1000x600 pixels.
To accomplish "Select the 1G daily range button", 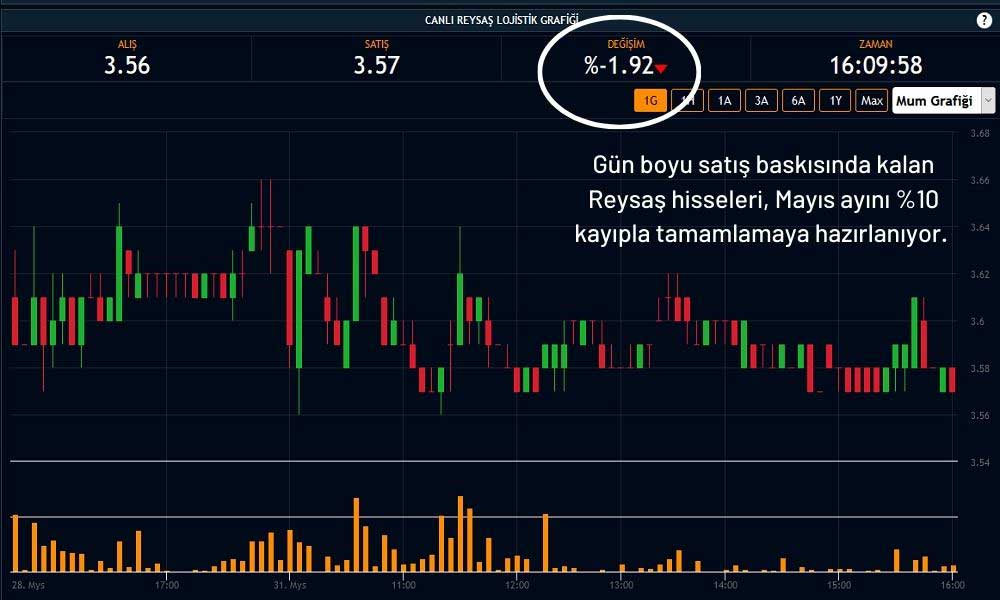I will point(650,101).
